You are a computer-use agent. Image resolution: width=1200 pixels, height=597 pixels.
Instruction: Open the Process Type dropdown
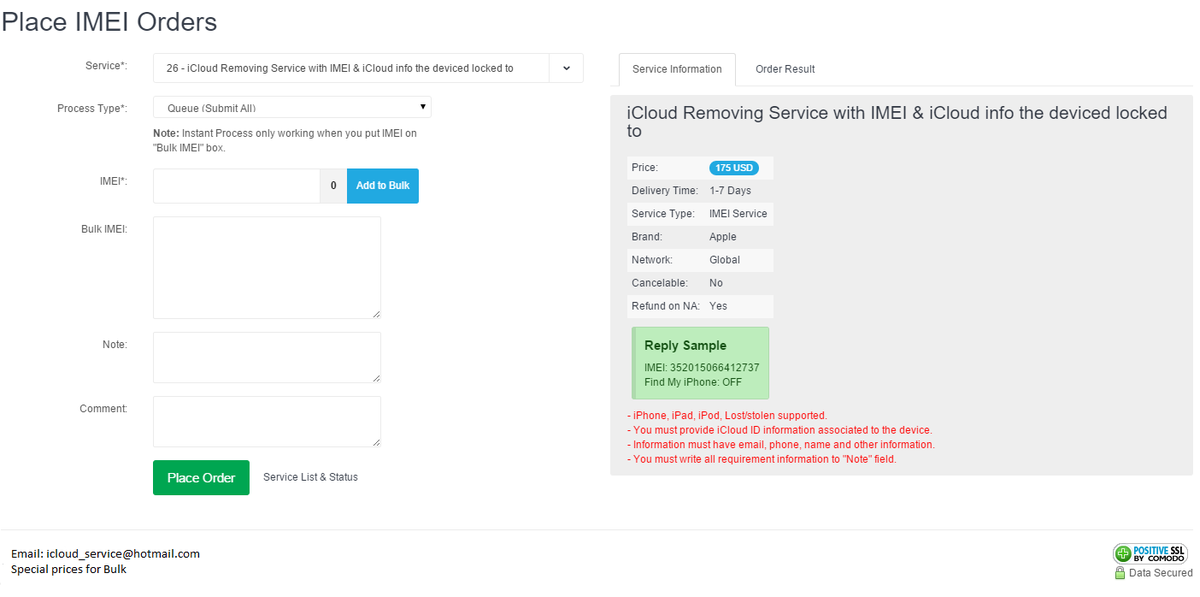pyautogui.click(x=292, y=107)
